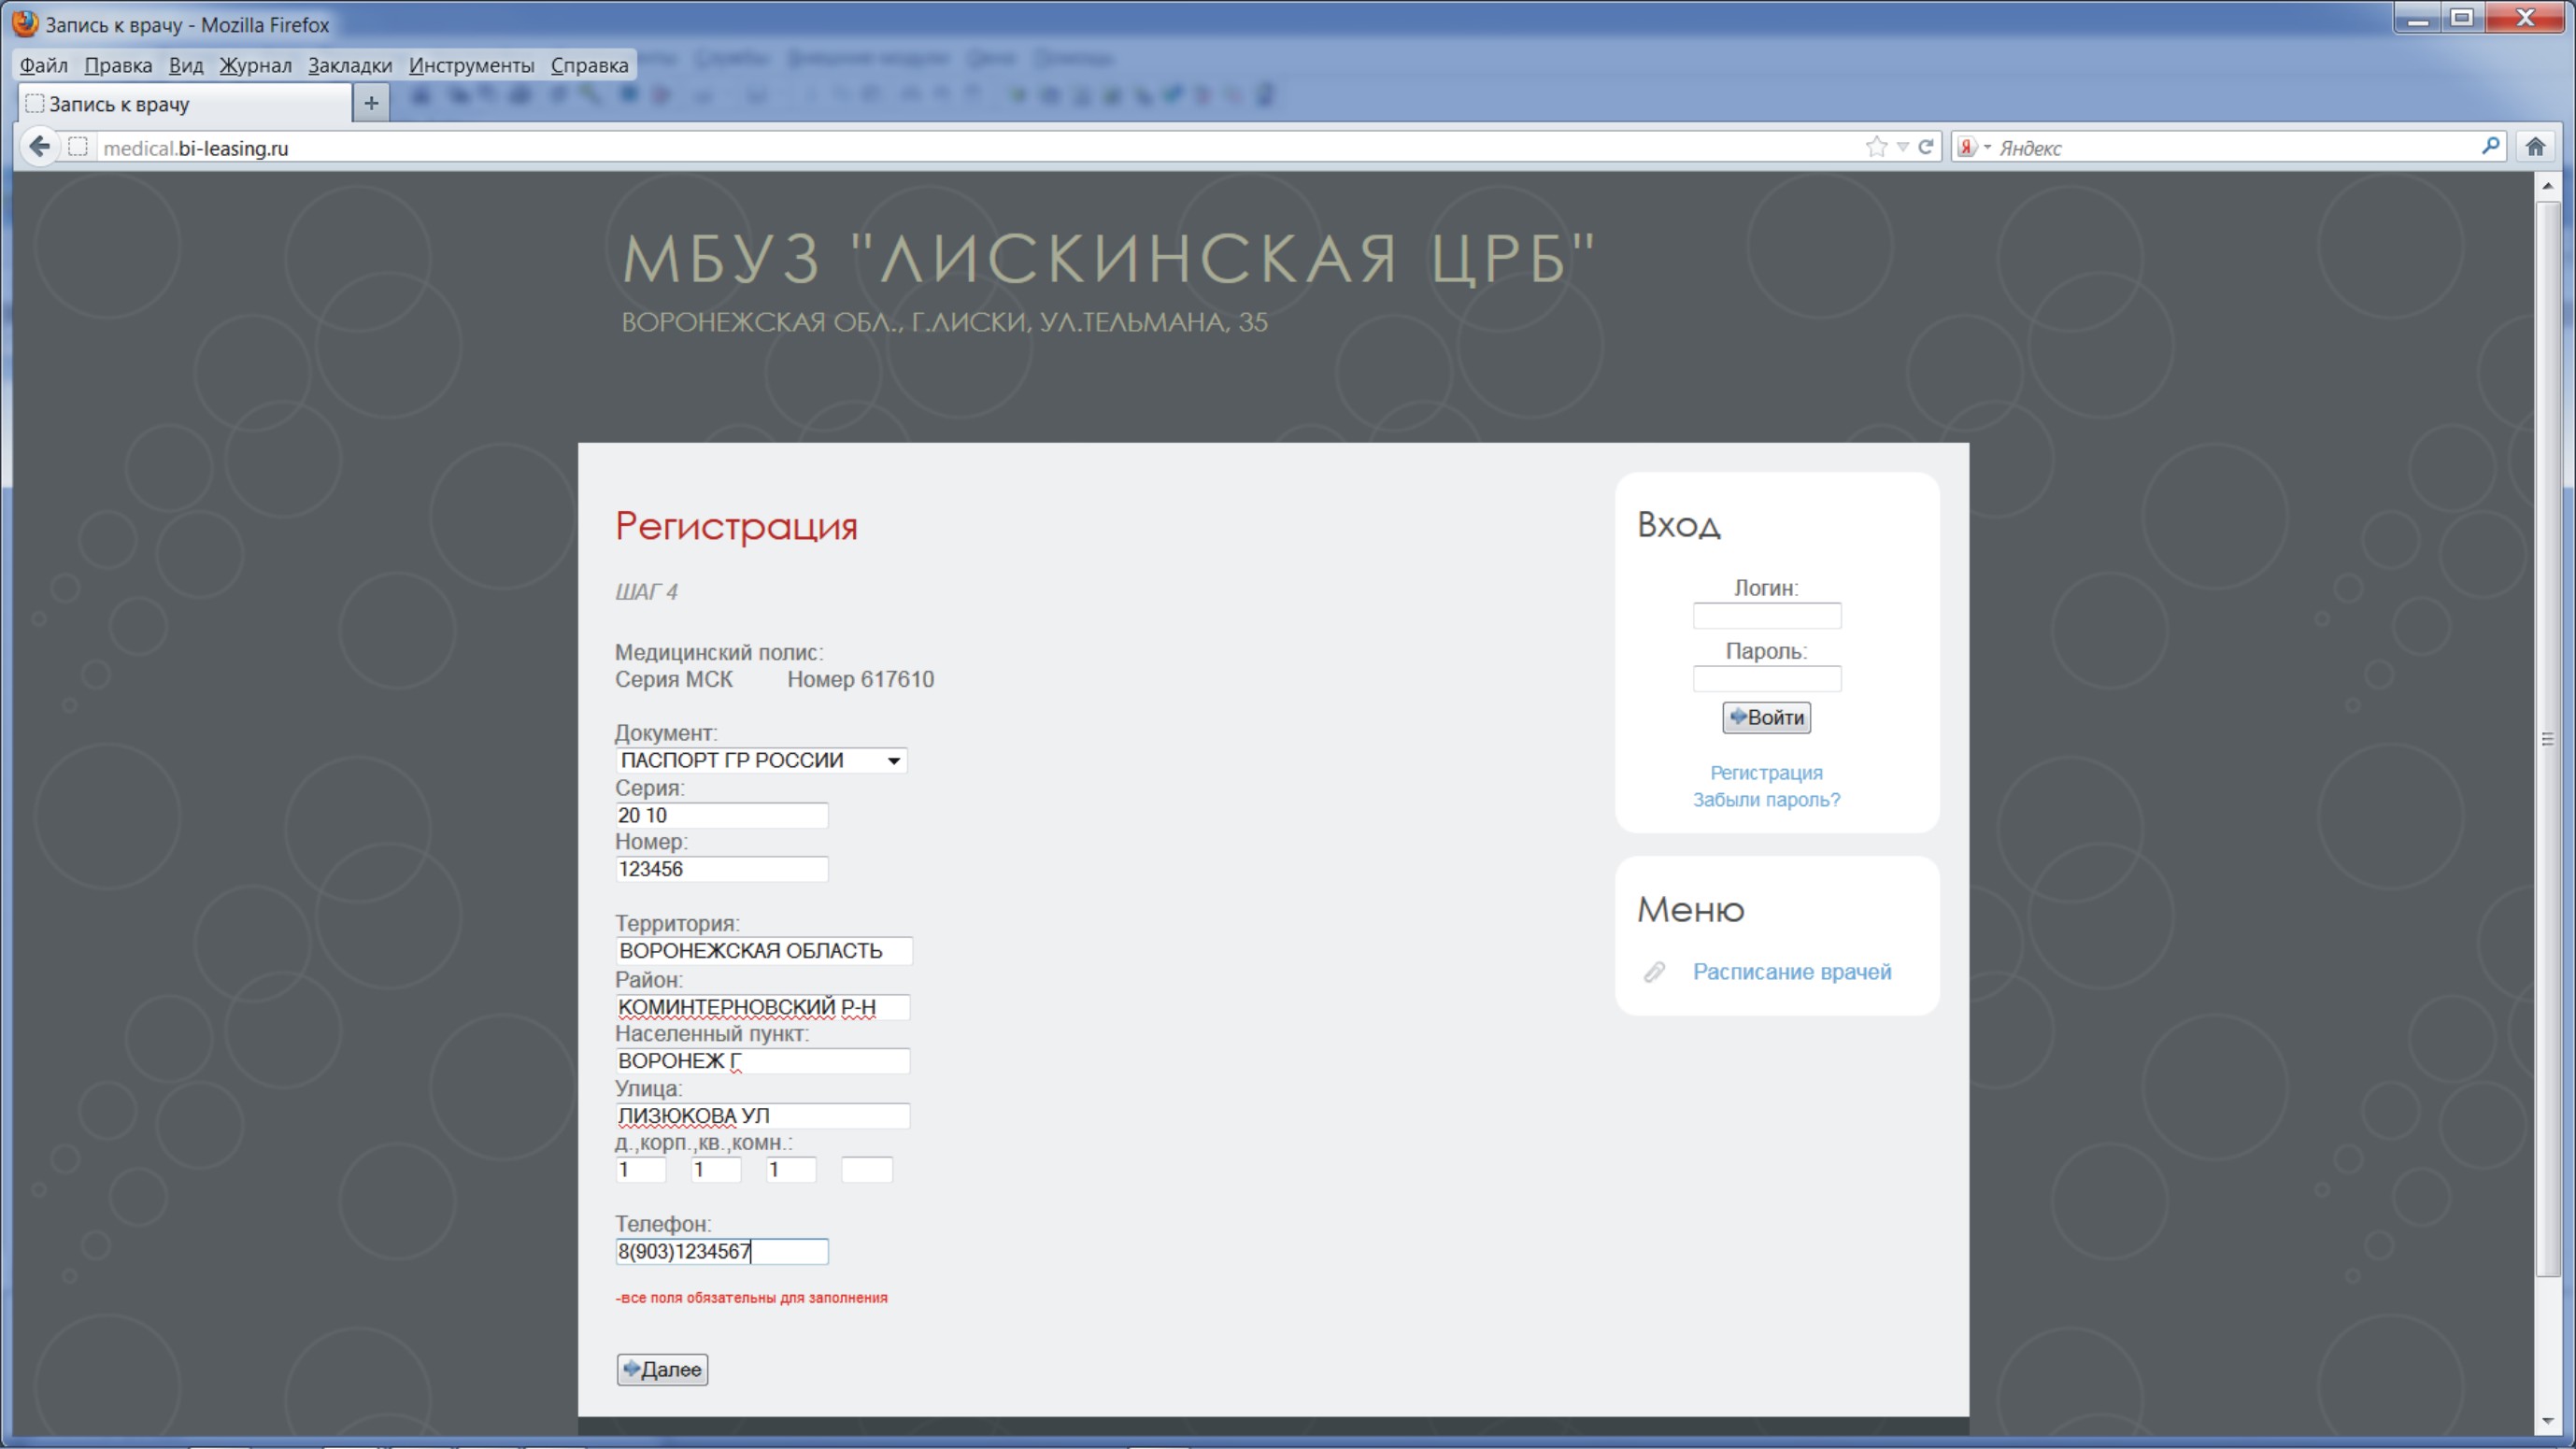
Task: Open the Закладки menu
Action: point(350,65)
